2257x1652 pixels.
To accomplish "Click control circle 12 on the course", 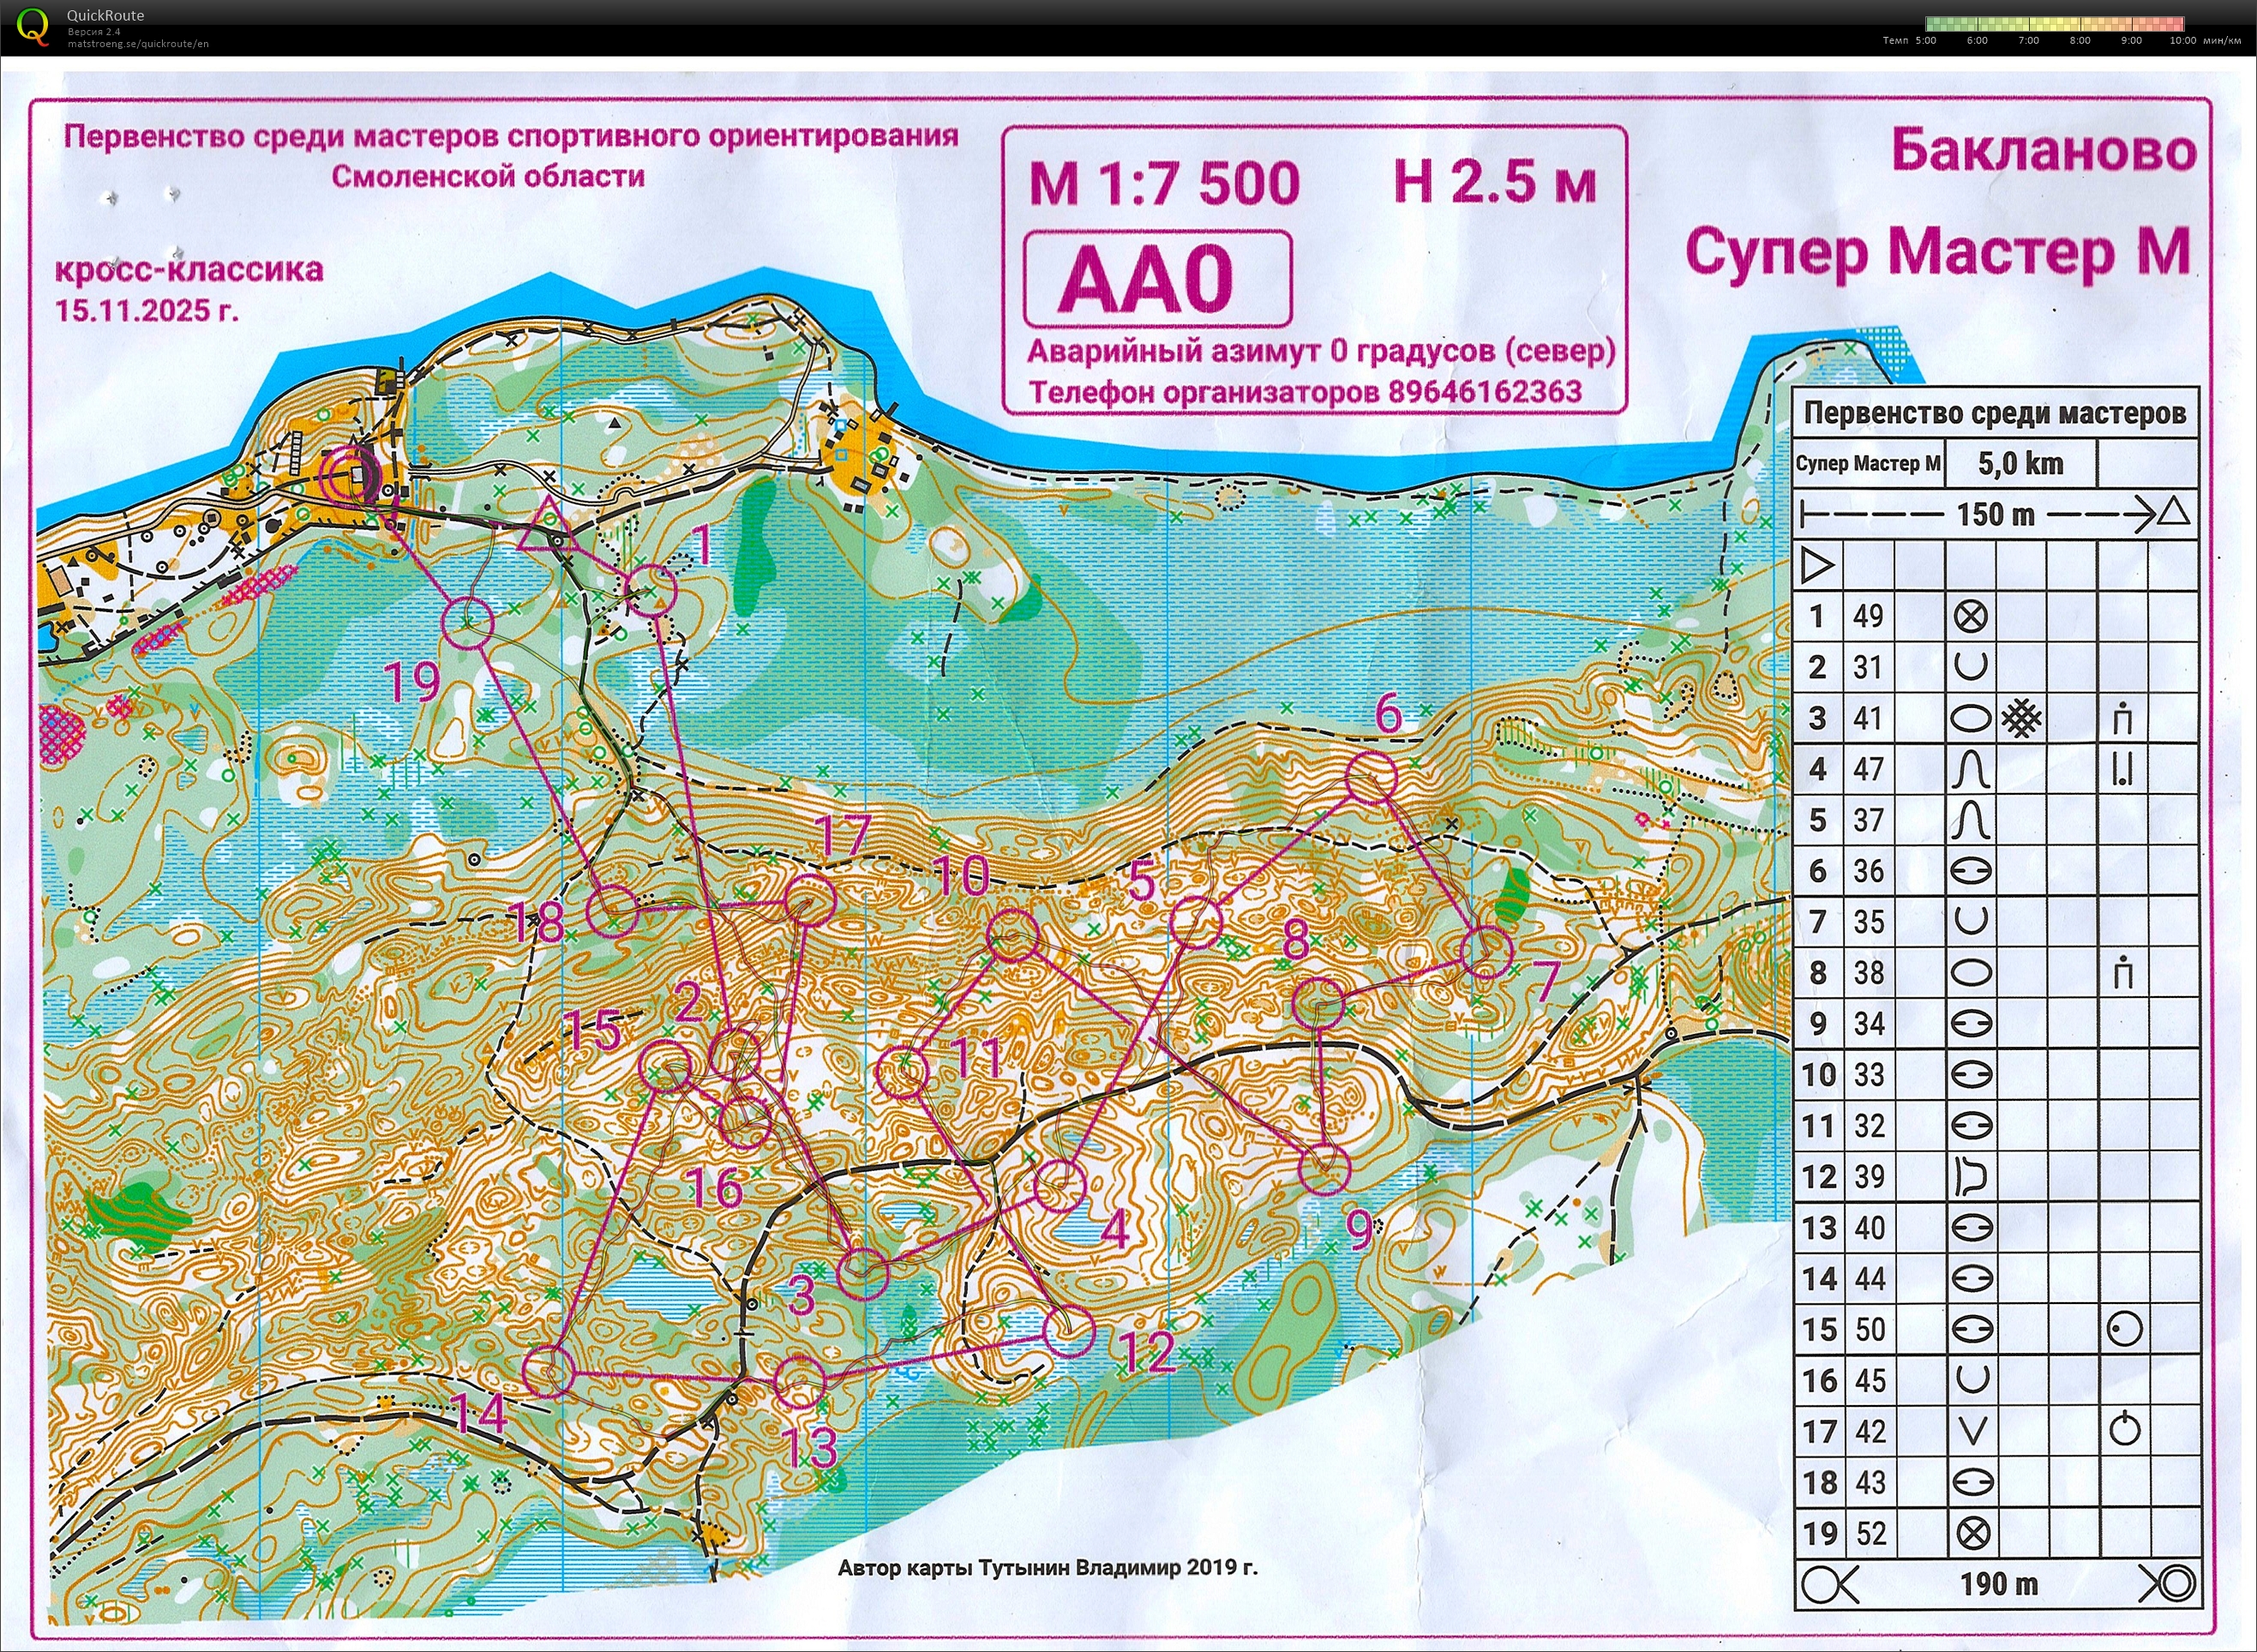I will [1069, 1331].
